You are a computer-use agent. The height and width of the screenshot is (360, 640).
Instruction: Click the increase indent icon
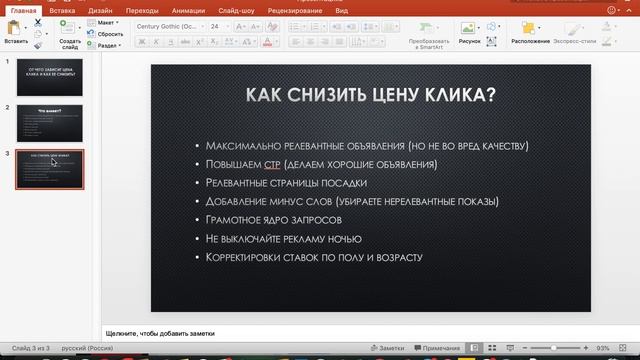coord(351,27)
